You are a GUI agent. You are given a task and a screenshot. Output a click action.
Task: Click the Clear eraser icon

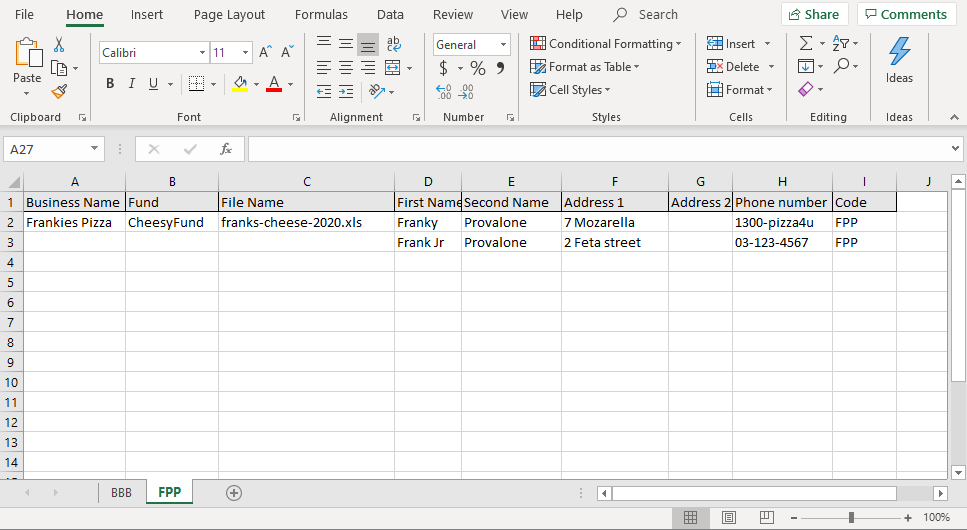click(805, 89)
